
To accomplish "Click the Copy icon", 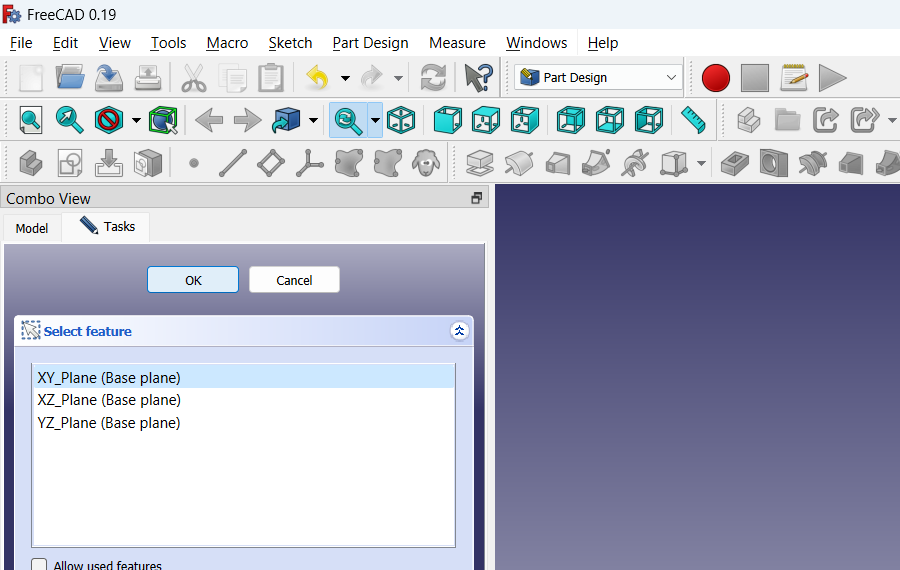I will pos(232,77).
